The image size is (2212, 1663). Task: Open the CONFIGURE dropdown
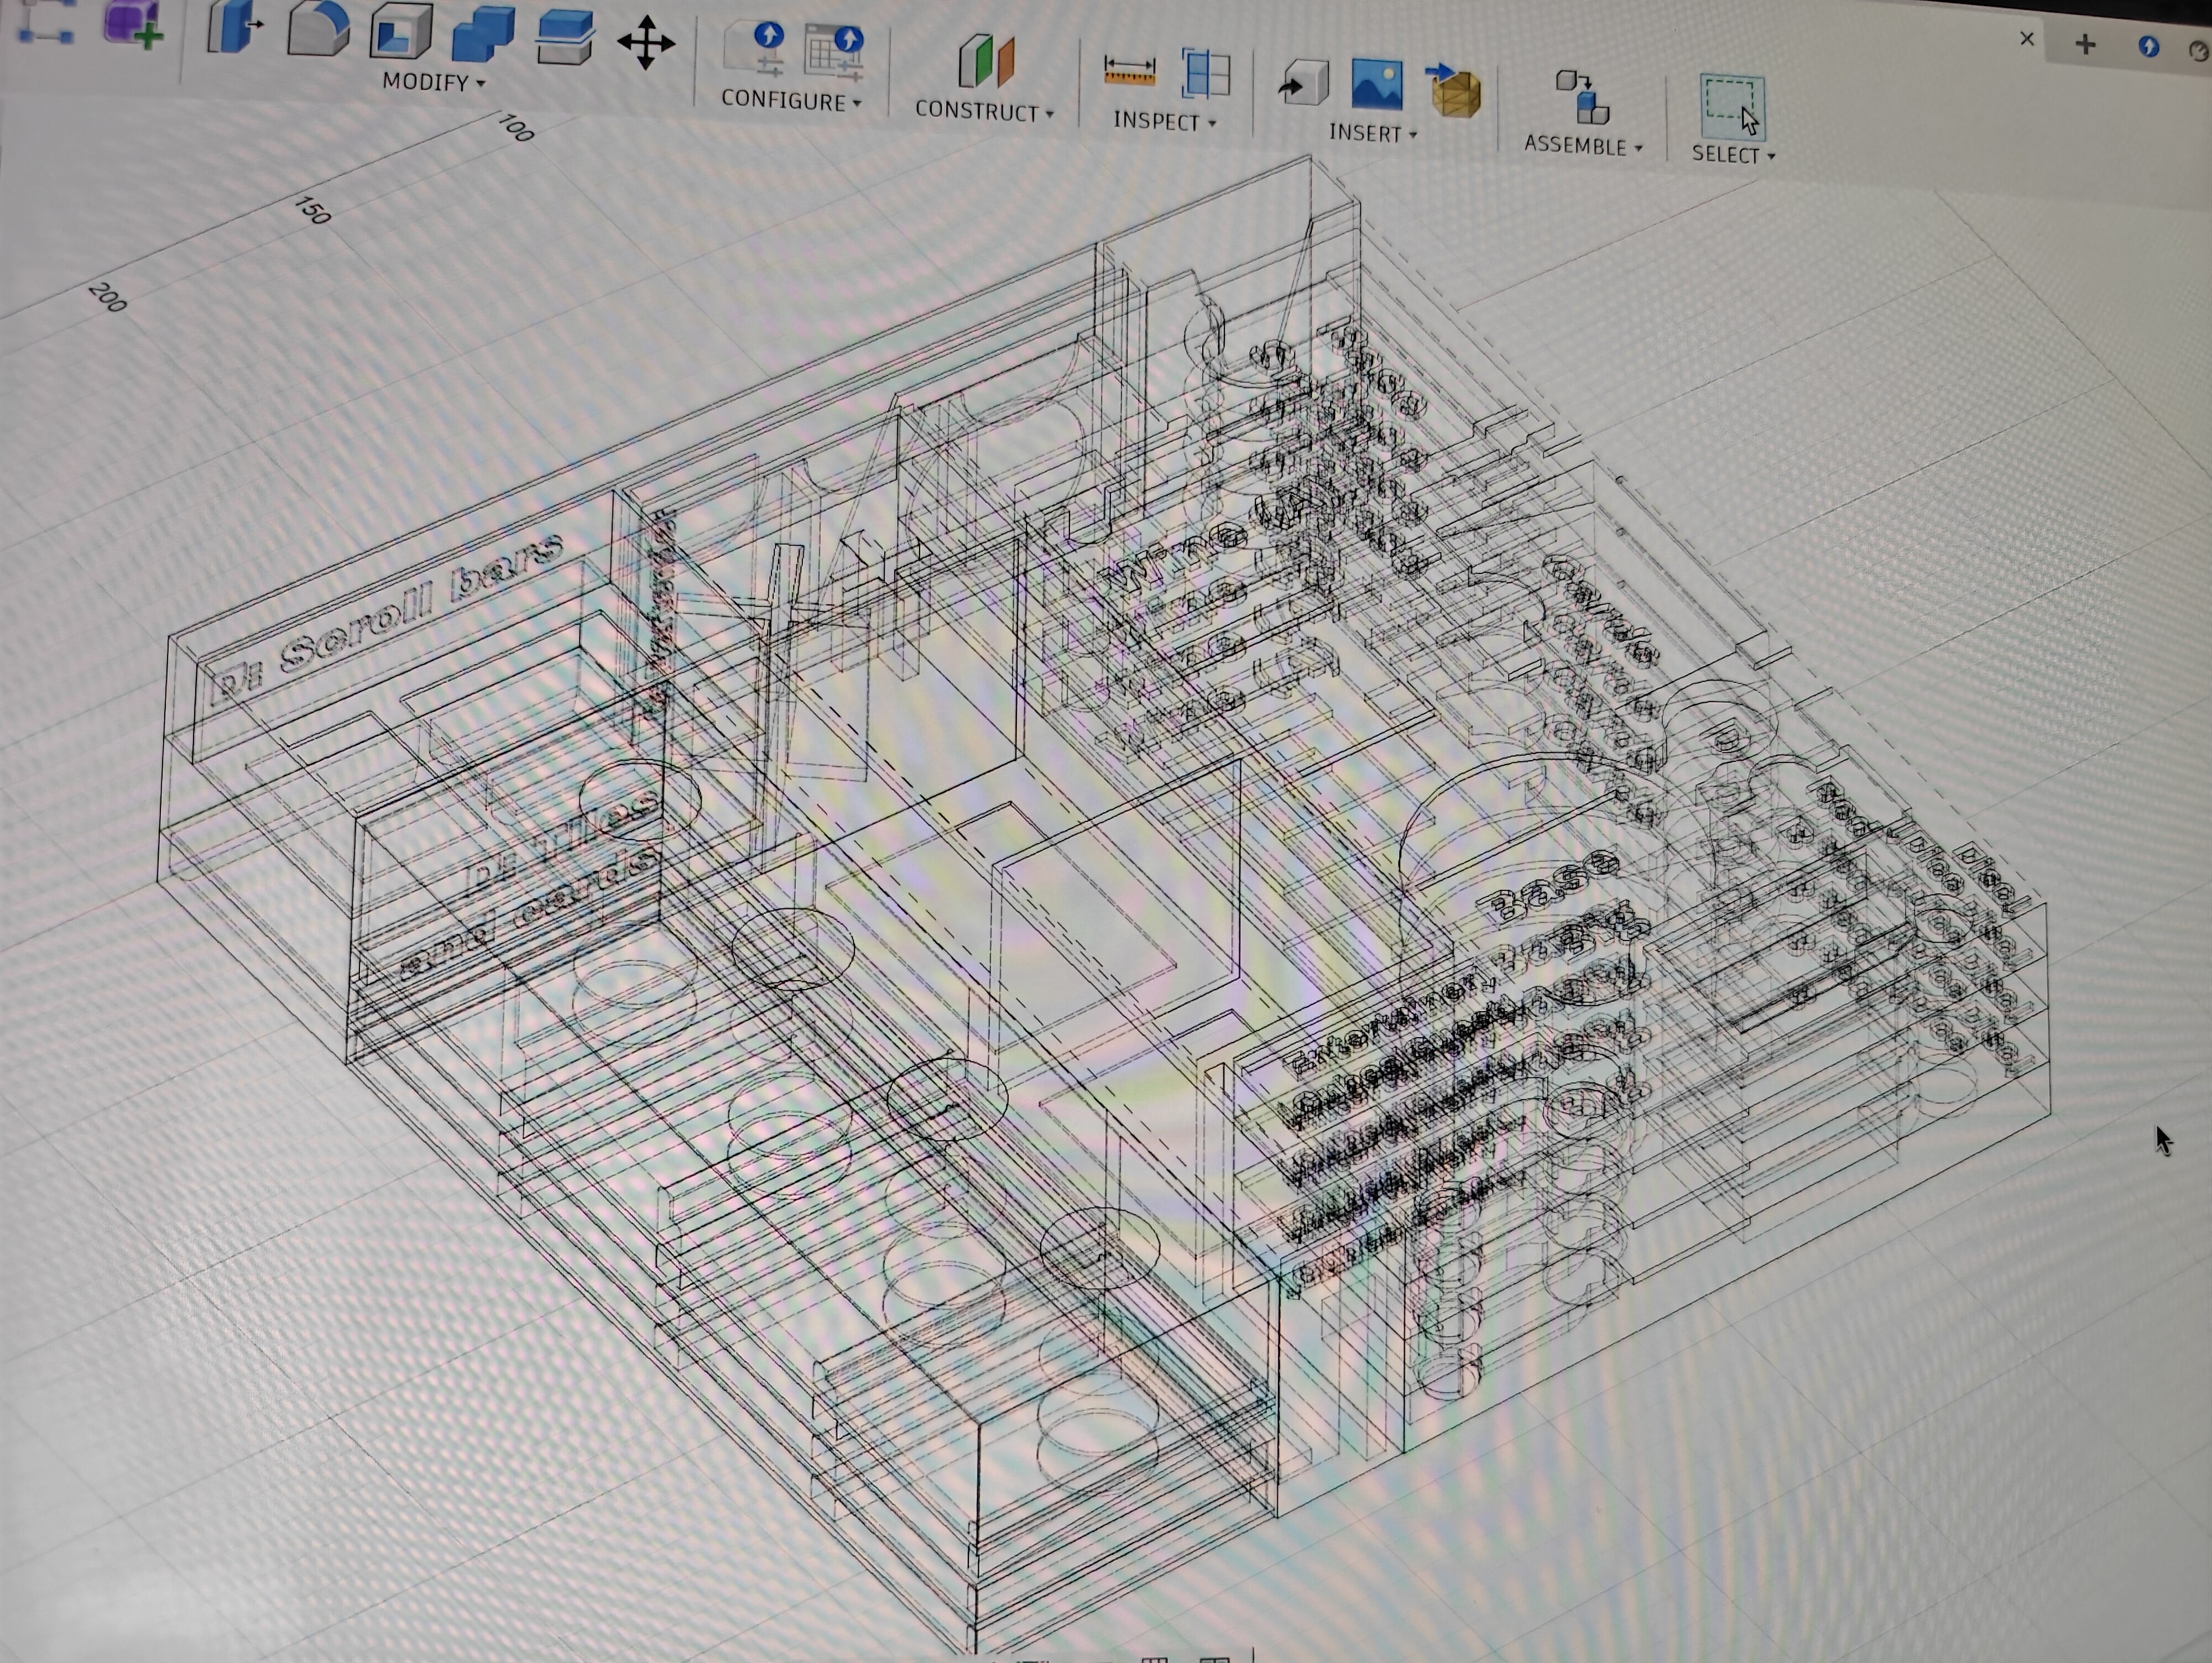coord(791,100)
